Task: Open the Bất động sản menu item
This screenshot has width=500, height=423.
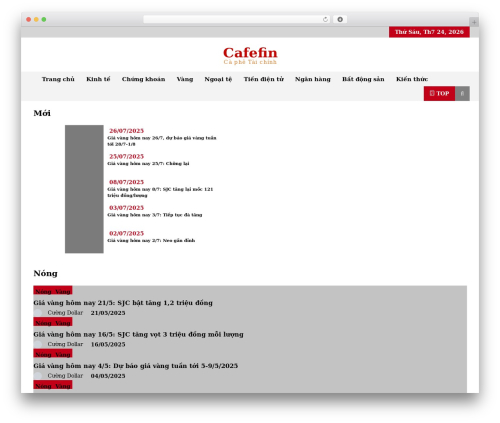Action: click(363, 79)
